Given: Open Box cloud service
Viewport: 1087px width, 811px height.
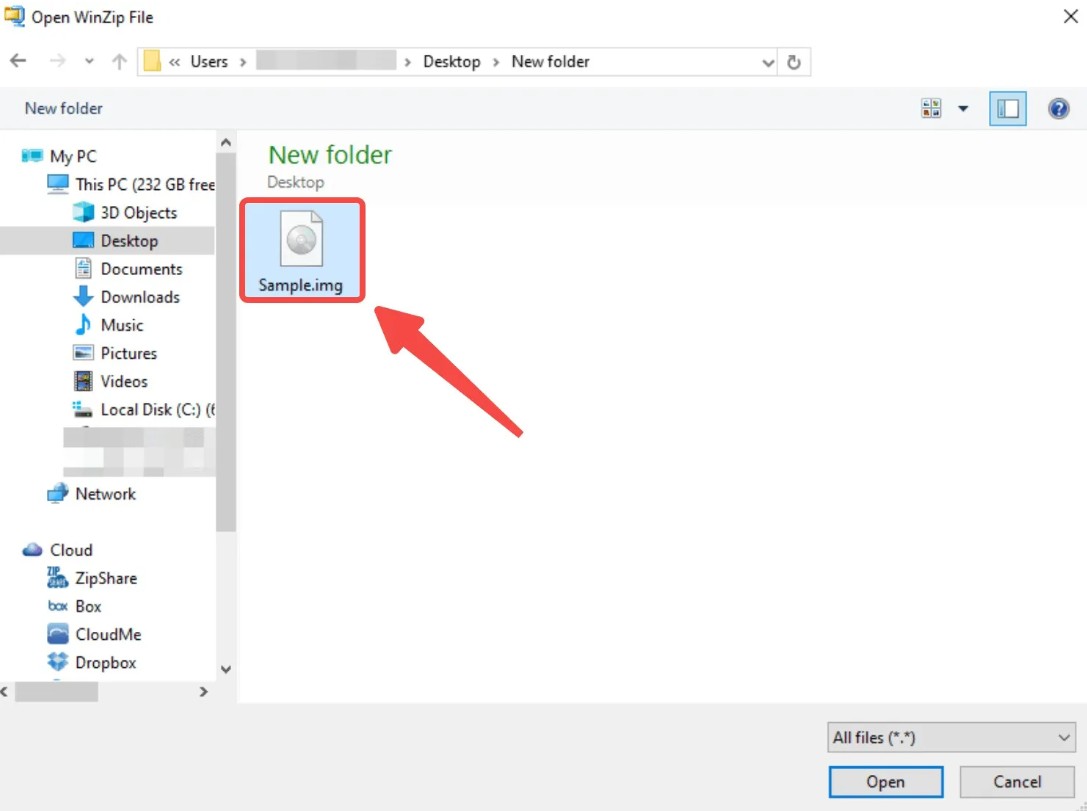Looking at the screenshot, I should tap(88, 607).
